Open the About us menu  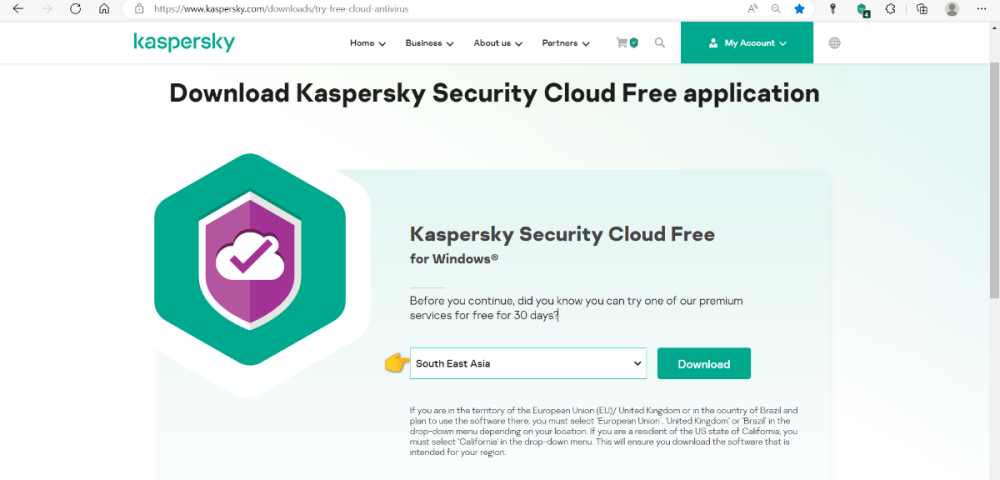pyautogui.click(x=498, y=43)
